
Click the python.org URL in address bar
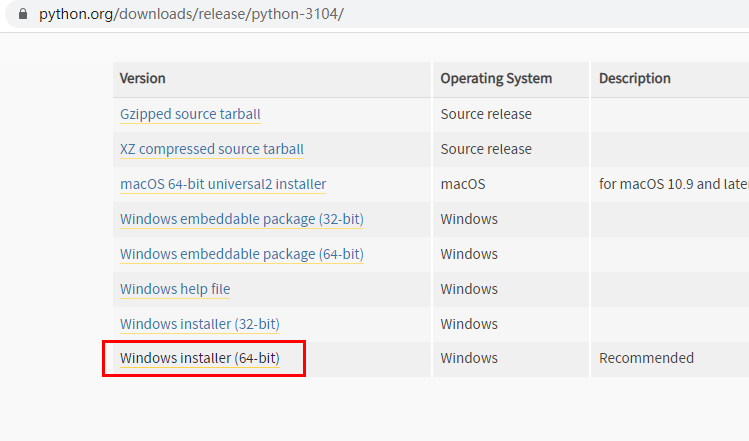click(191, 15)
